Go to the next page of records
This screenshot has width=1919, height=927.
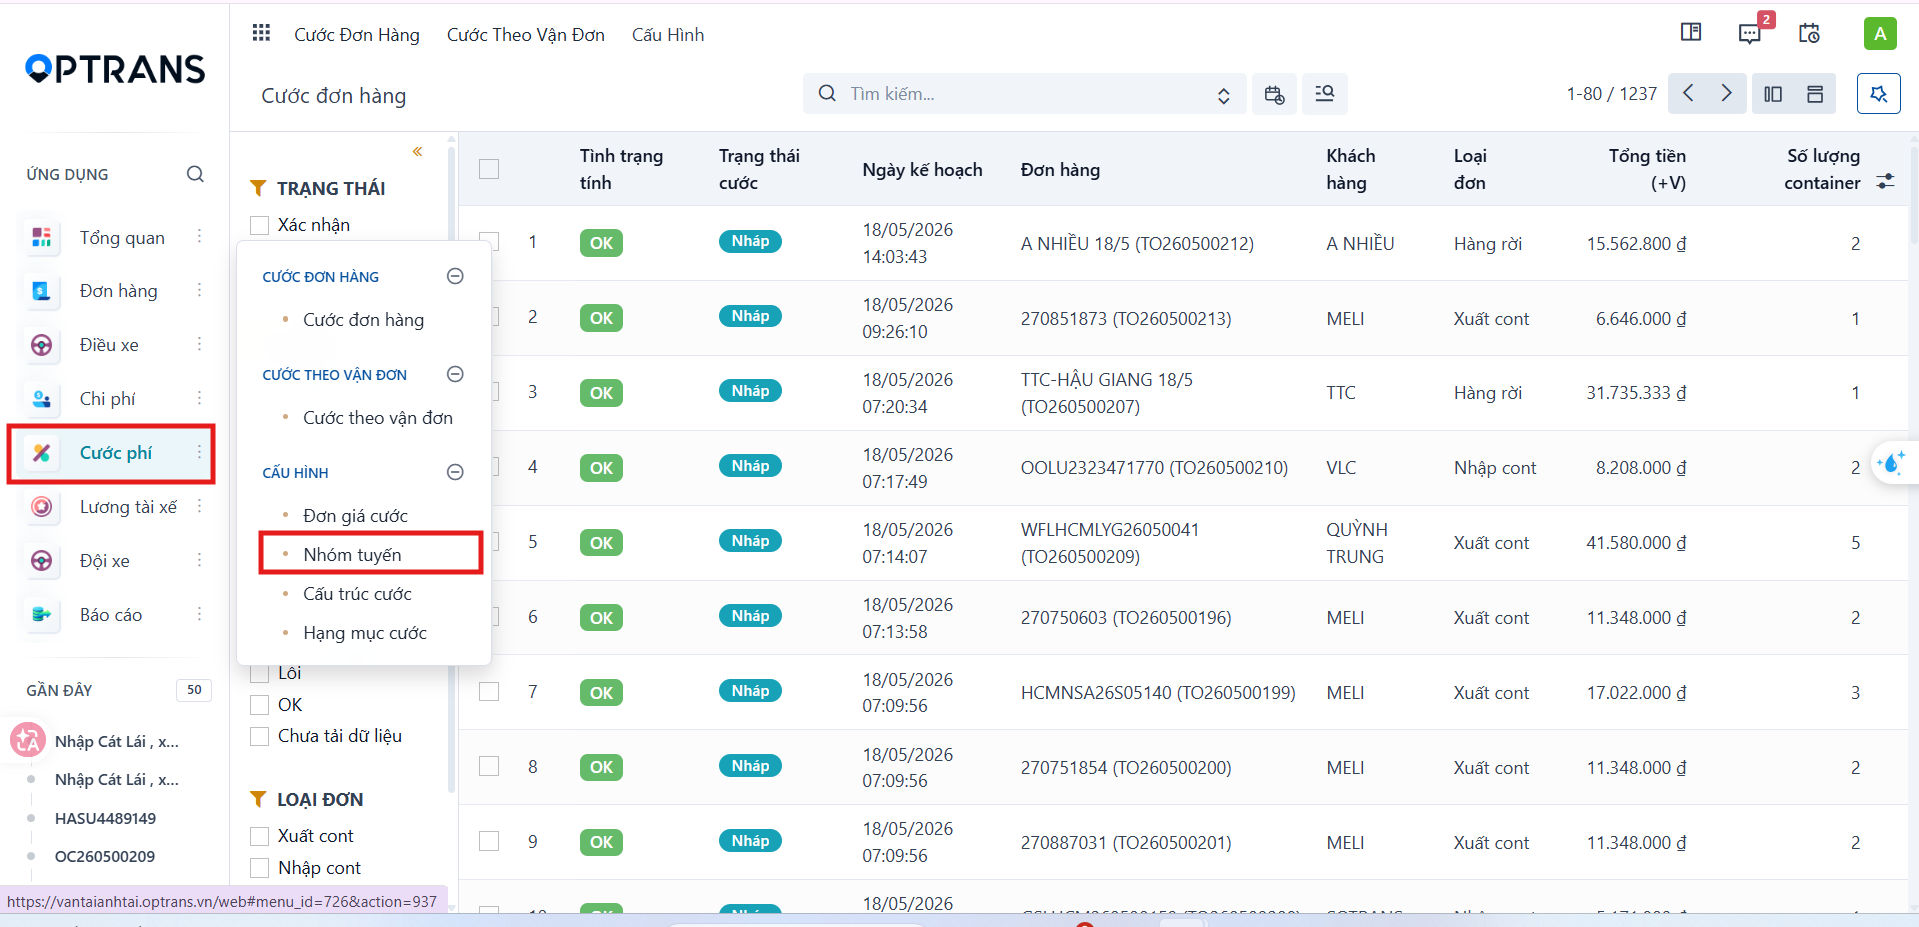(1726, 94)
